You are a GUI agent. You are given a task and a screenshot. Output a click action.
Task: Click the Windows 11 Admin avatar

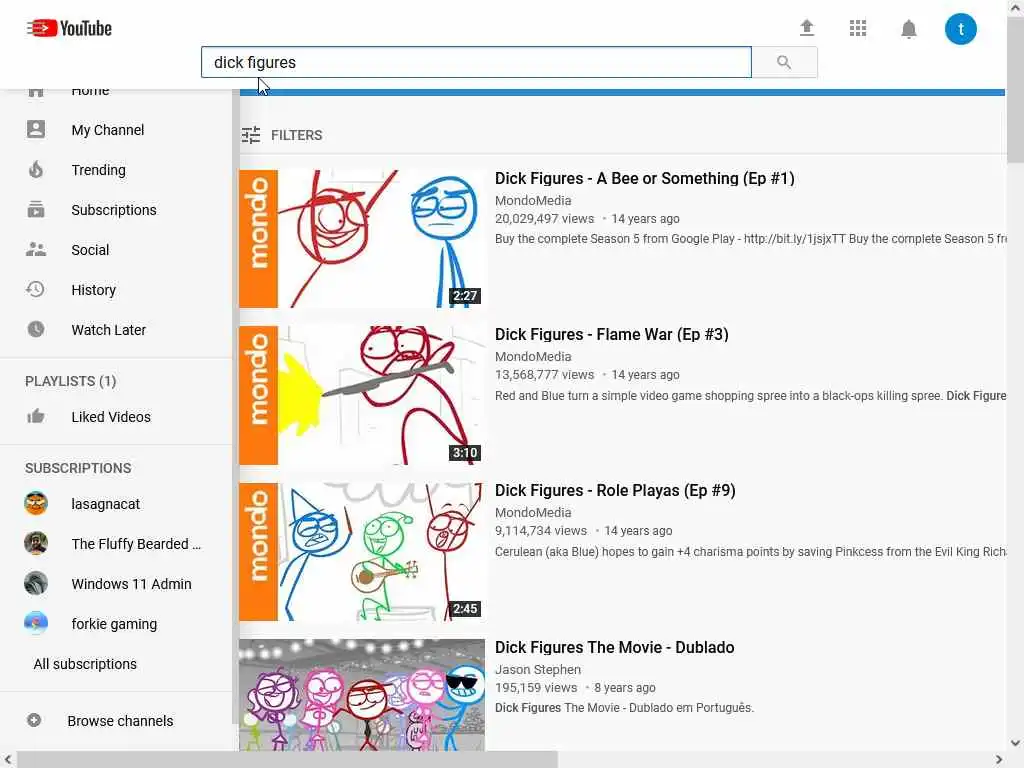(36, 583)
